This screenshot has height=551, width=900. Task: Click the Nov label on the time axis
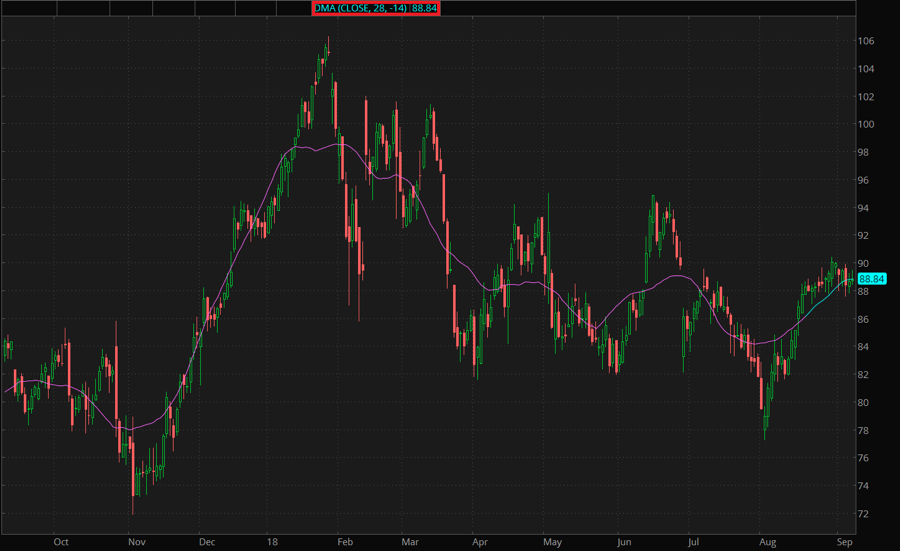136,541
